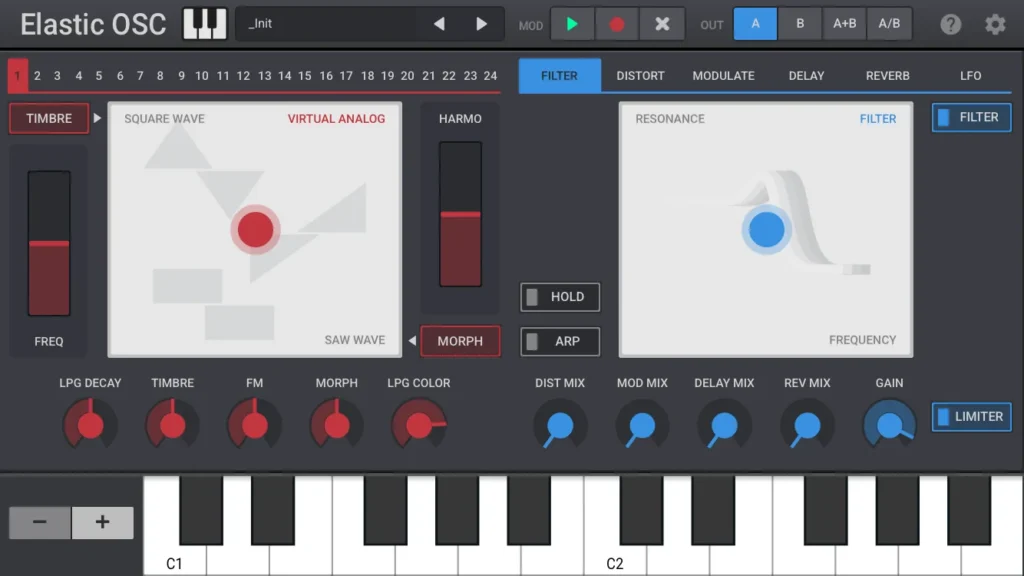Select sequencer step 12
The width and height of the screenshot is (1024, 576).
pyautogui.click(x=243, y=76)
